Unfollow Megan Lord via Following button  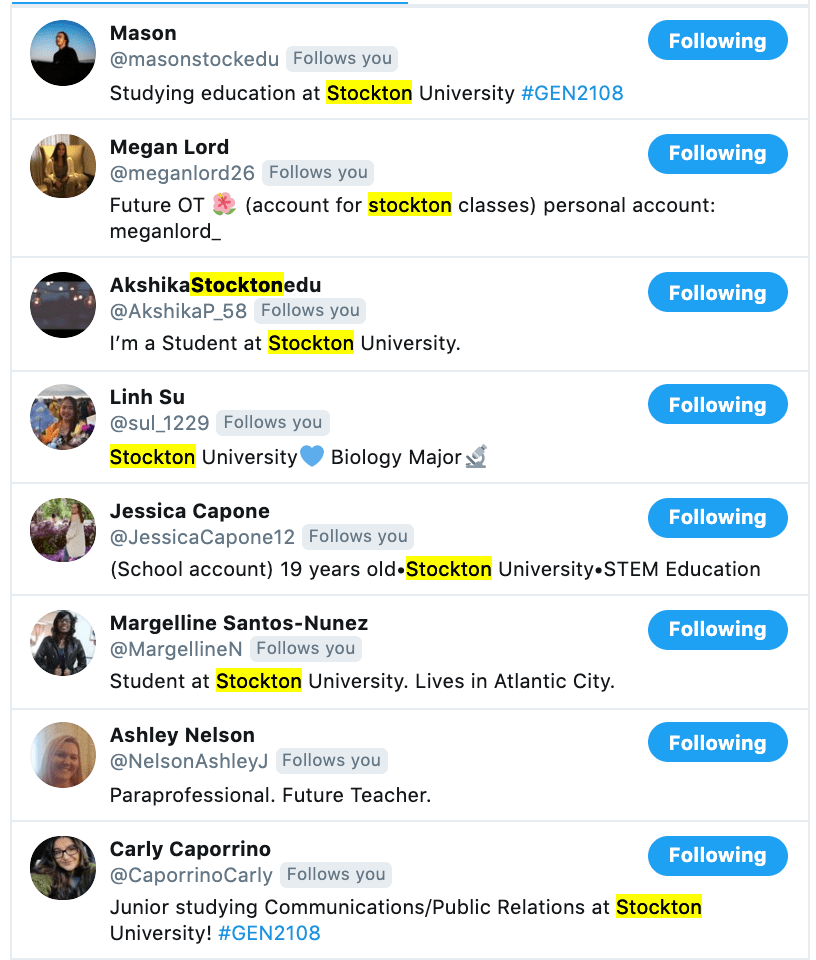click(717, 153)
